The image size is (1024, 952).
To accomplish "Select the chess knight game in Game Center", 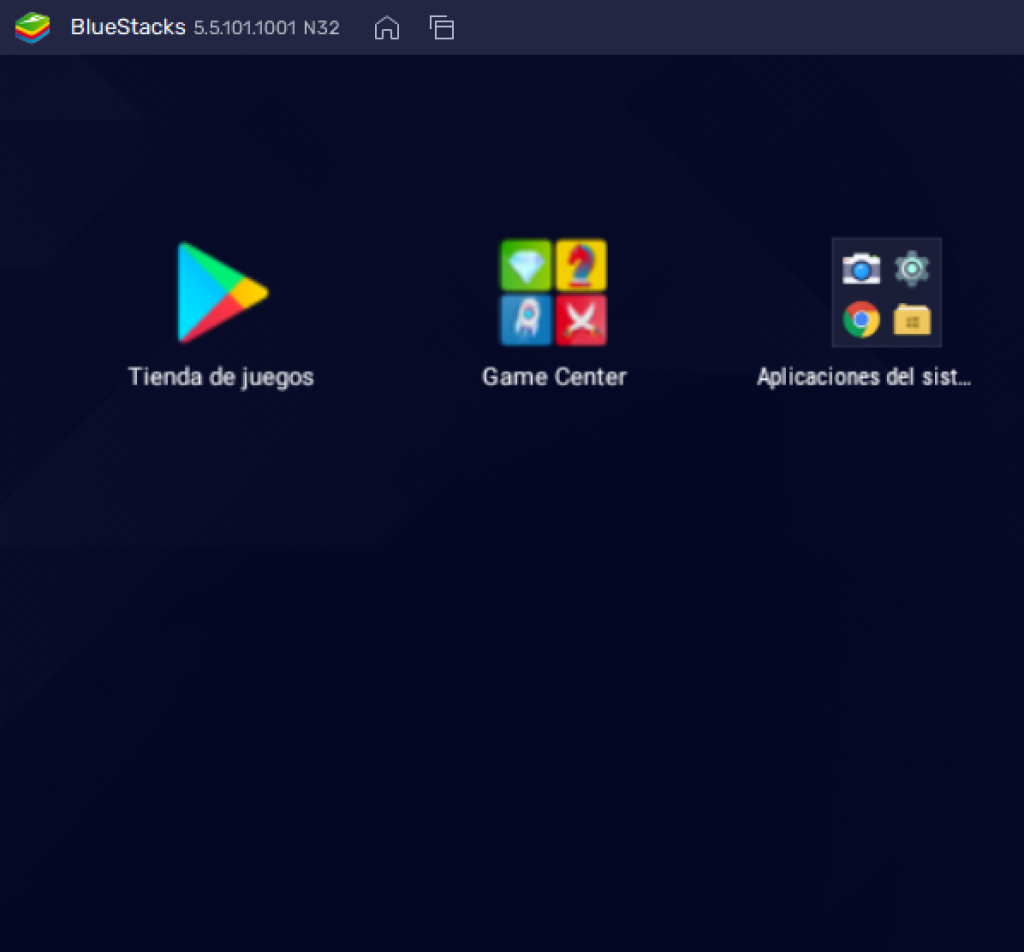I will (582, 265).
